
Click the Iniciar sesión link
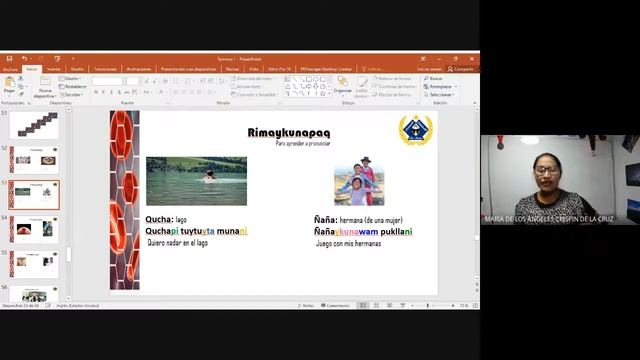(x=429, y=69)
